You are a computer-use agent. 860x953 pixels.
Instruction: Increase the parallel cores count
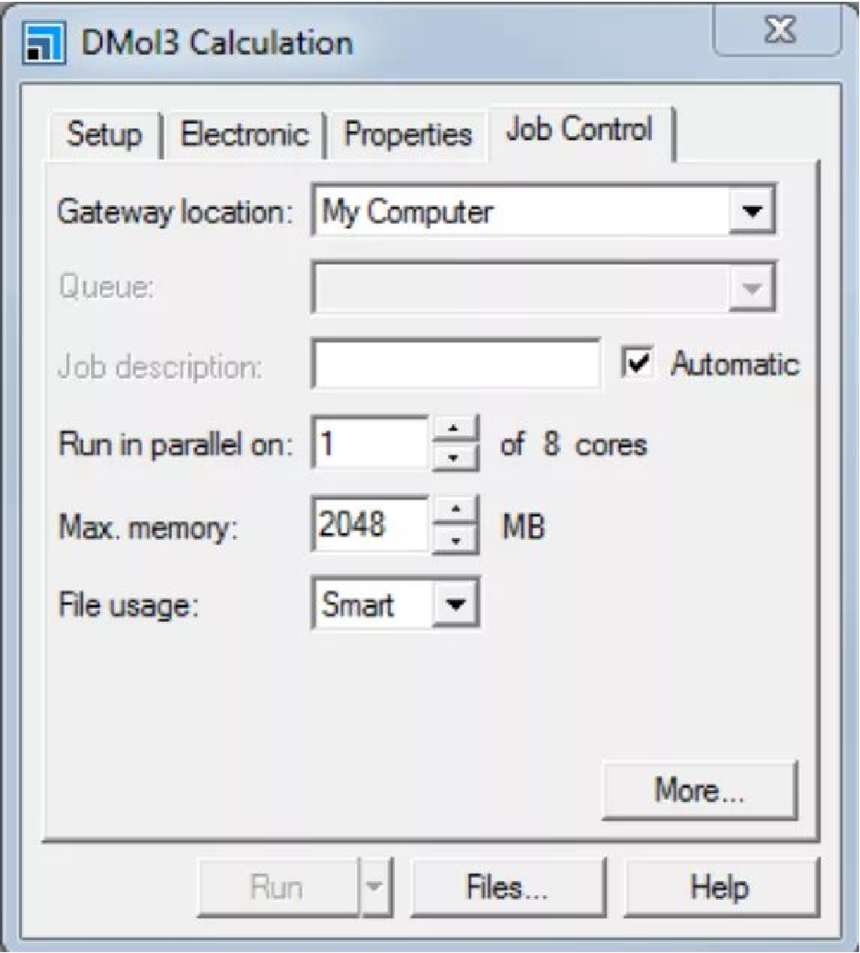(x=455, y=429)
